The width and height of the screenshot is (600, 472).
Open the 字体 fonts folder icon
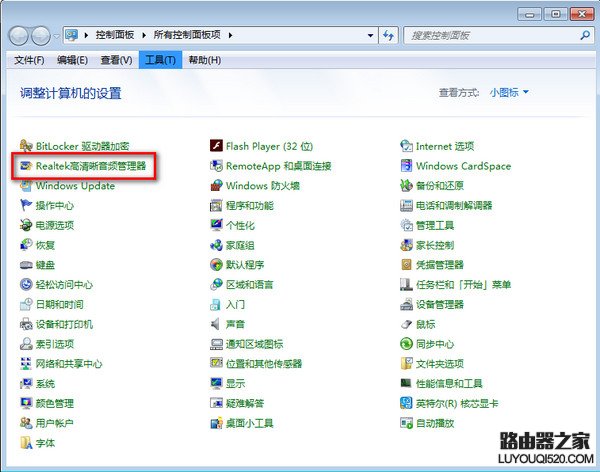click(x=26, y=443)
